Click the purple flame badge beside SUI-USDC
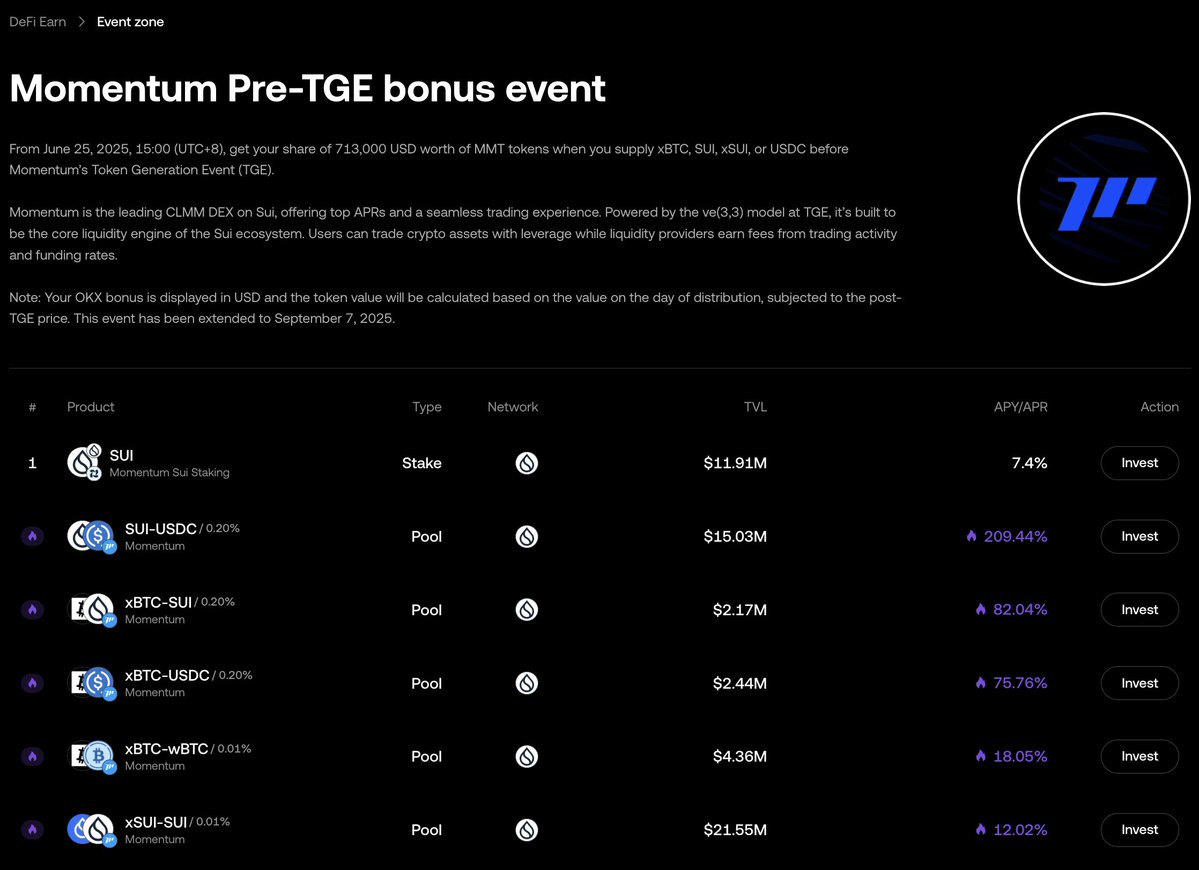 point(32,536)
